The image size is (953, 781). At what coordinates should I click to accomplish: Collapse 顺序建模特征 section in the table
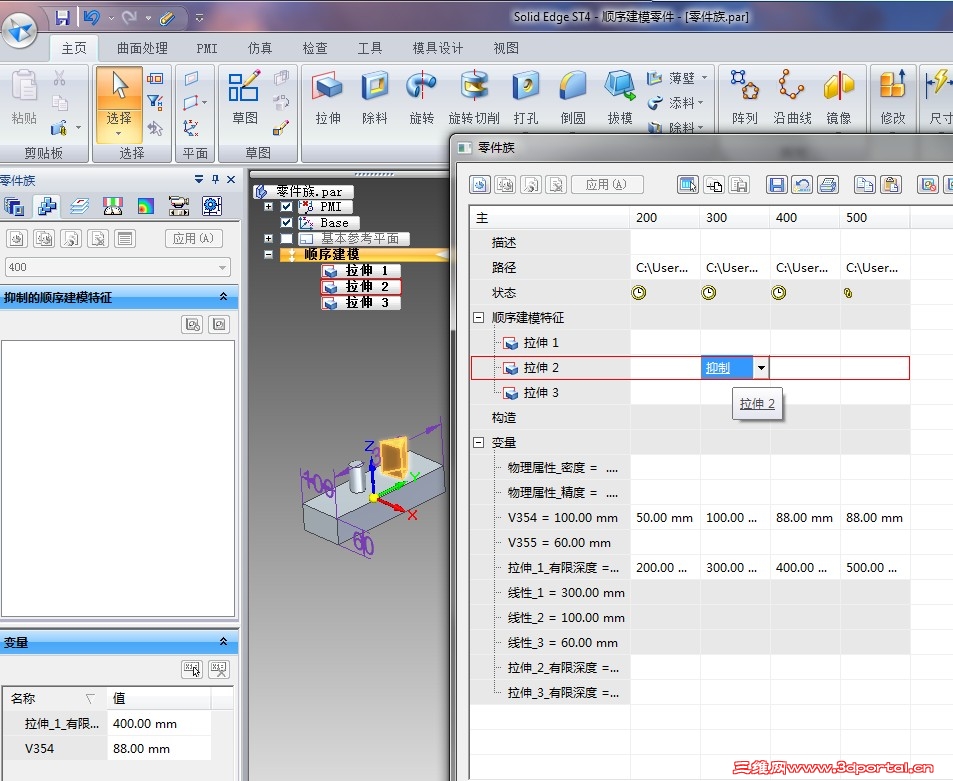(478, 317)
